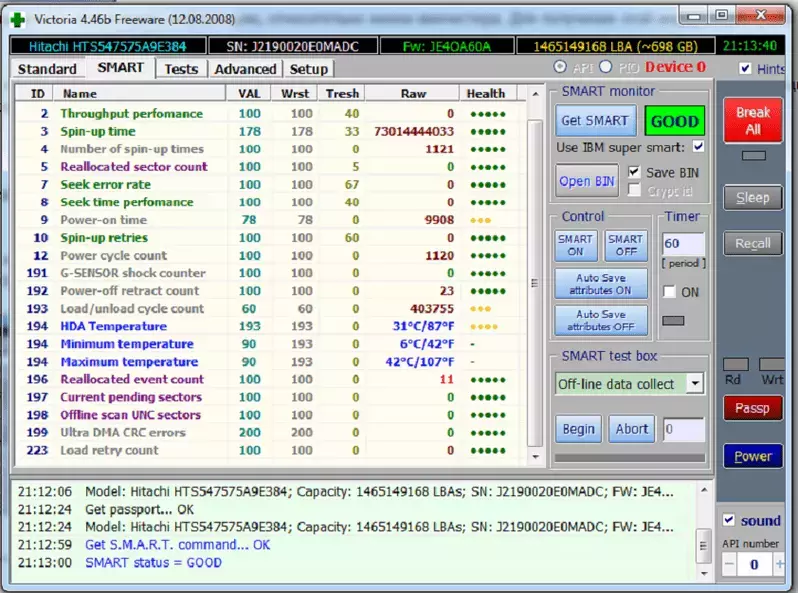Click SMART table vertical scrollbar thumb
Image resolution: width=798 pixels, height=593 pixels.
point(534,283)
